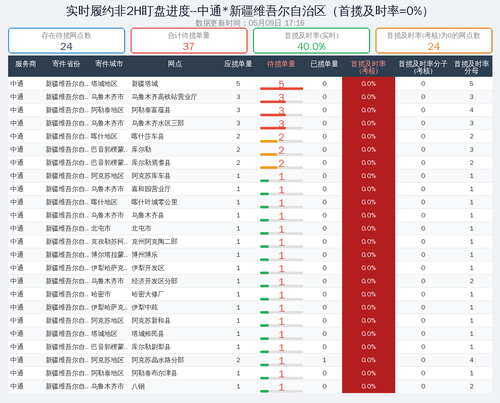Select the 新疆塔城 outlet cell
The image size is (500, 403).
tap(145, 84)
